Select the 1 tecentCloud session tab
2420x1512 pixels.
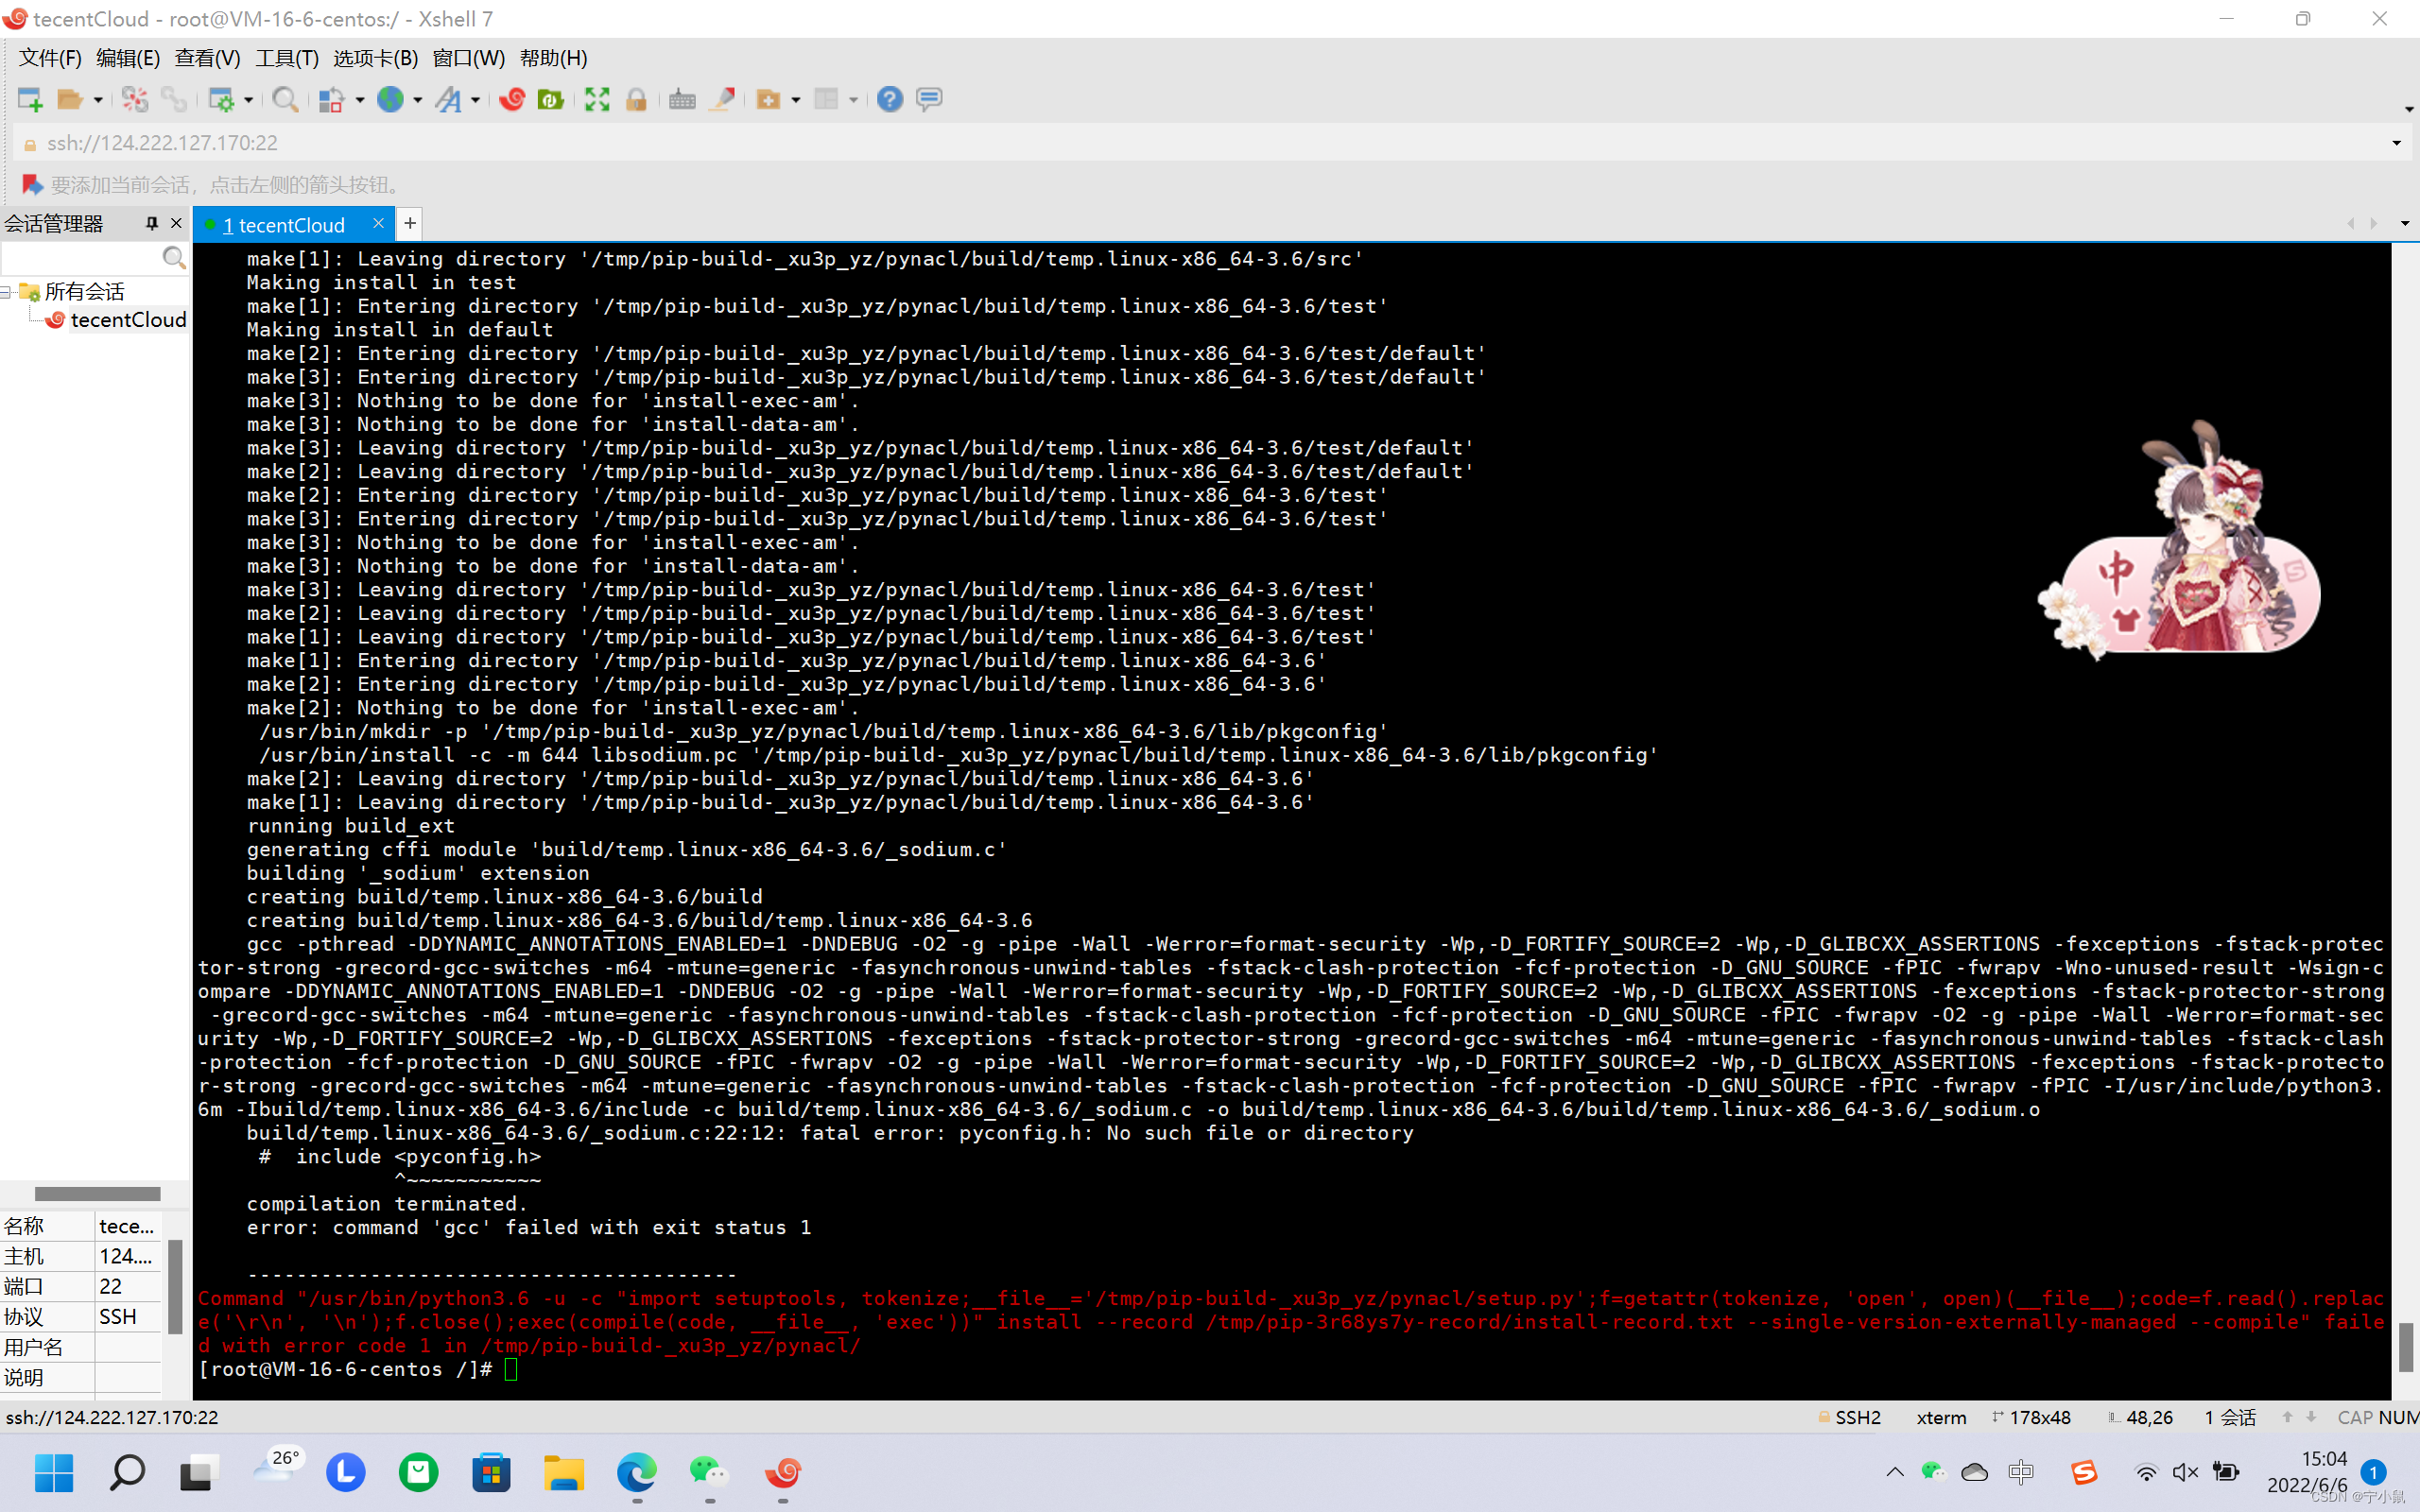click(x=284, y=225)
